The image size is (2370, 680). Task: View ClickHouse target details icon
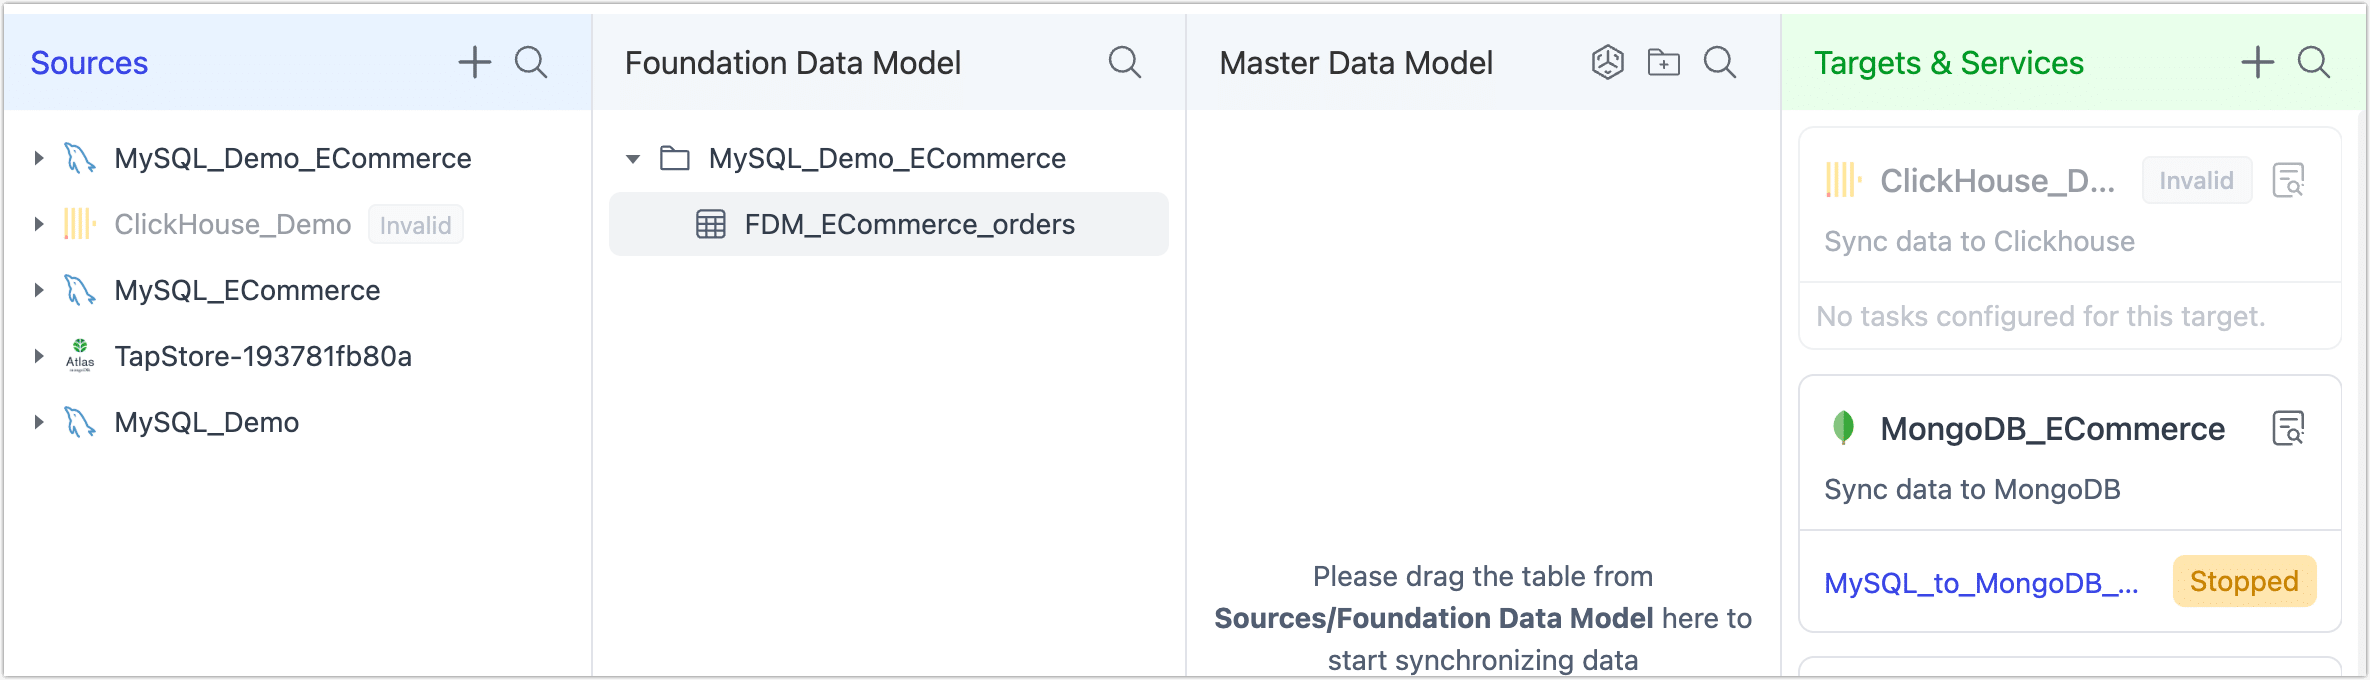(x=2289, y=180)
